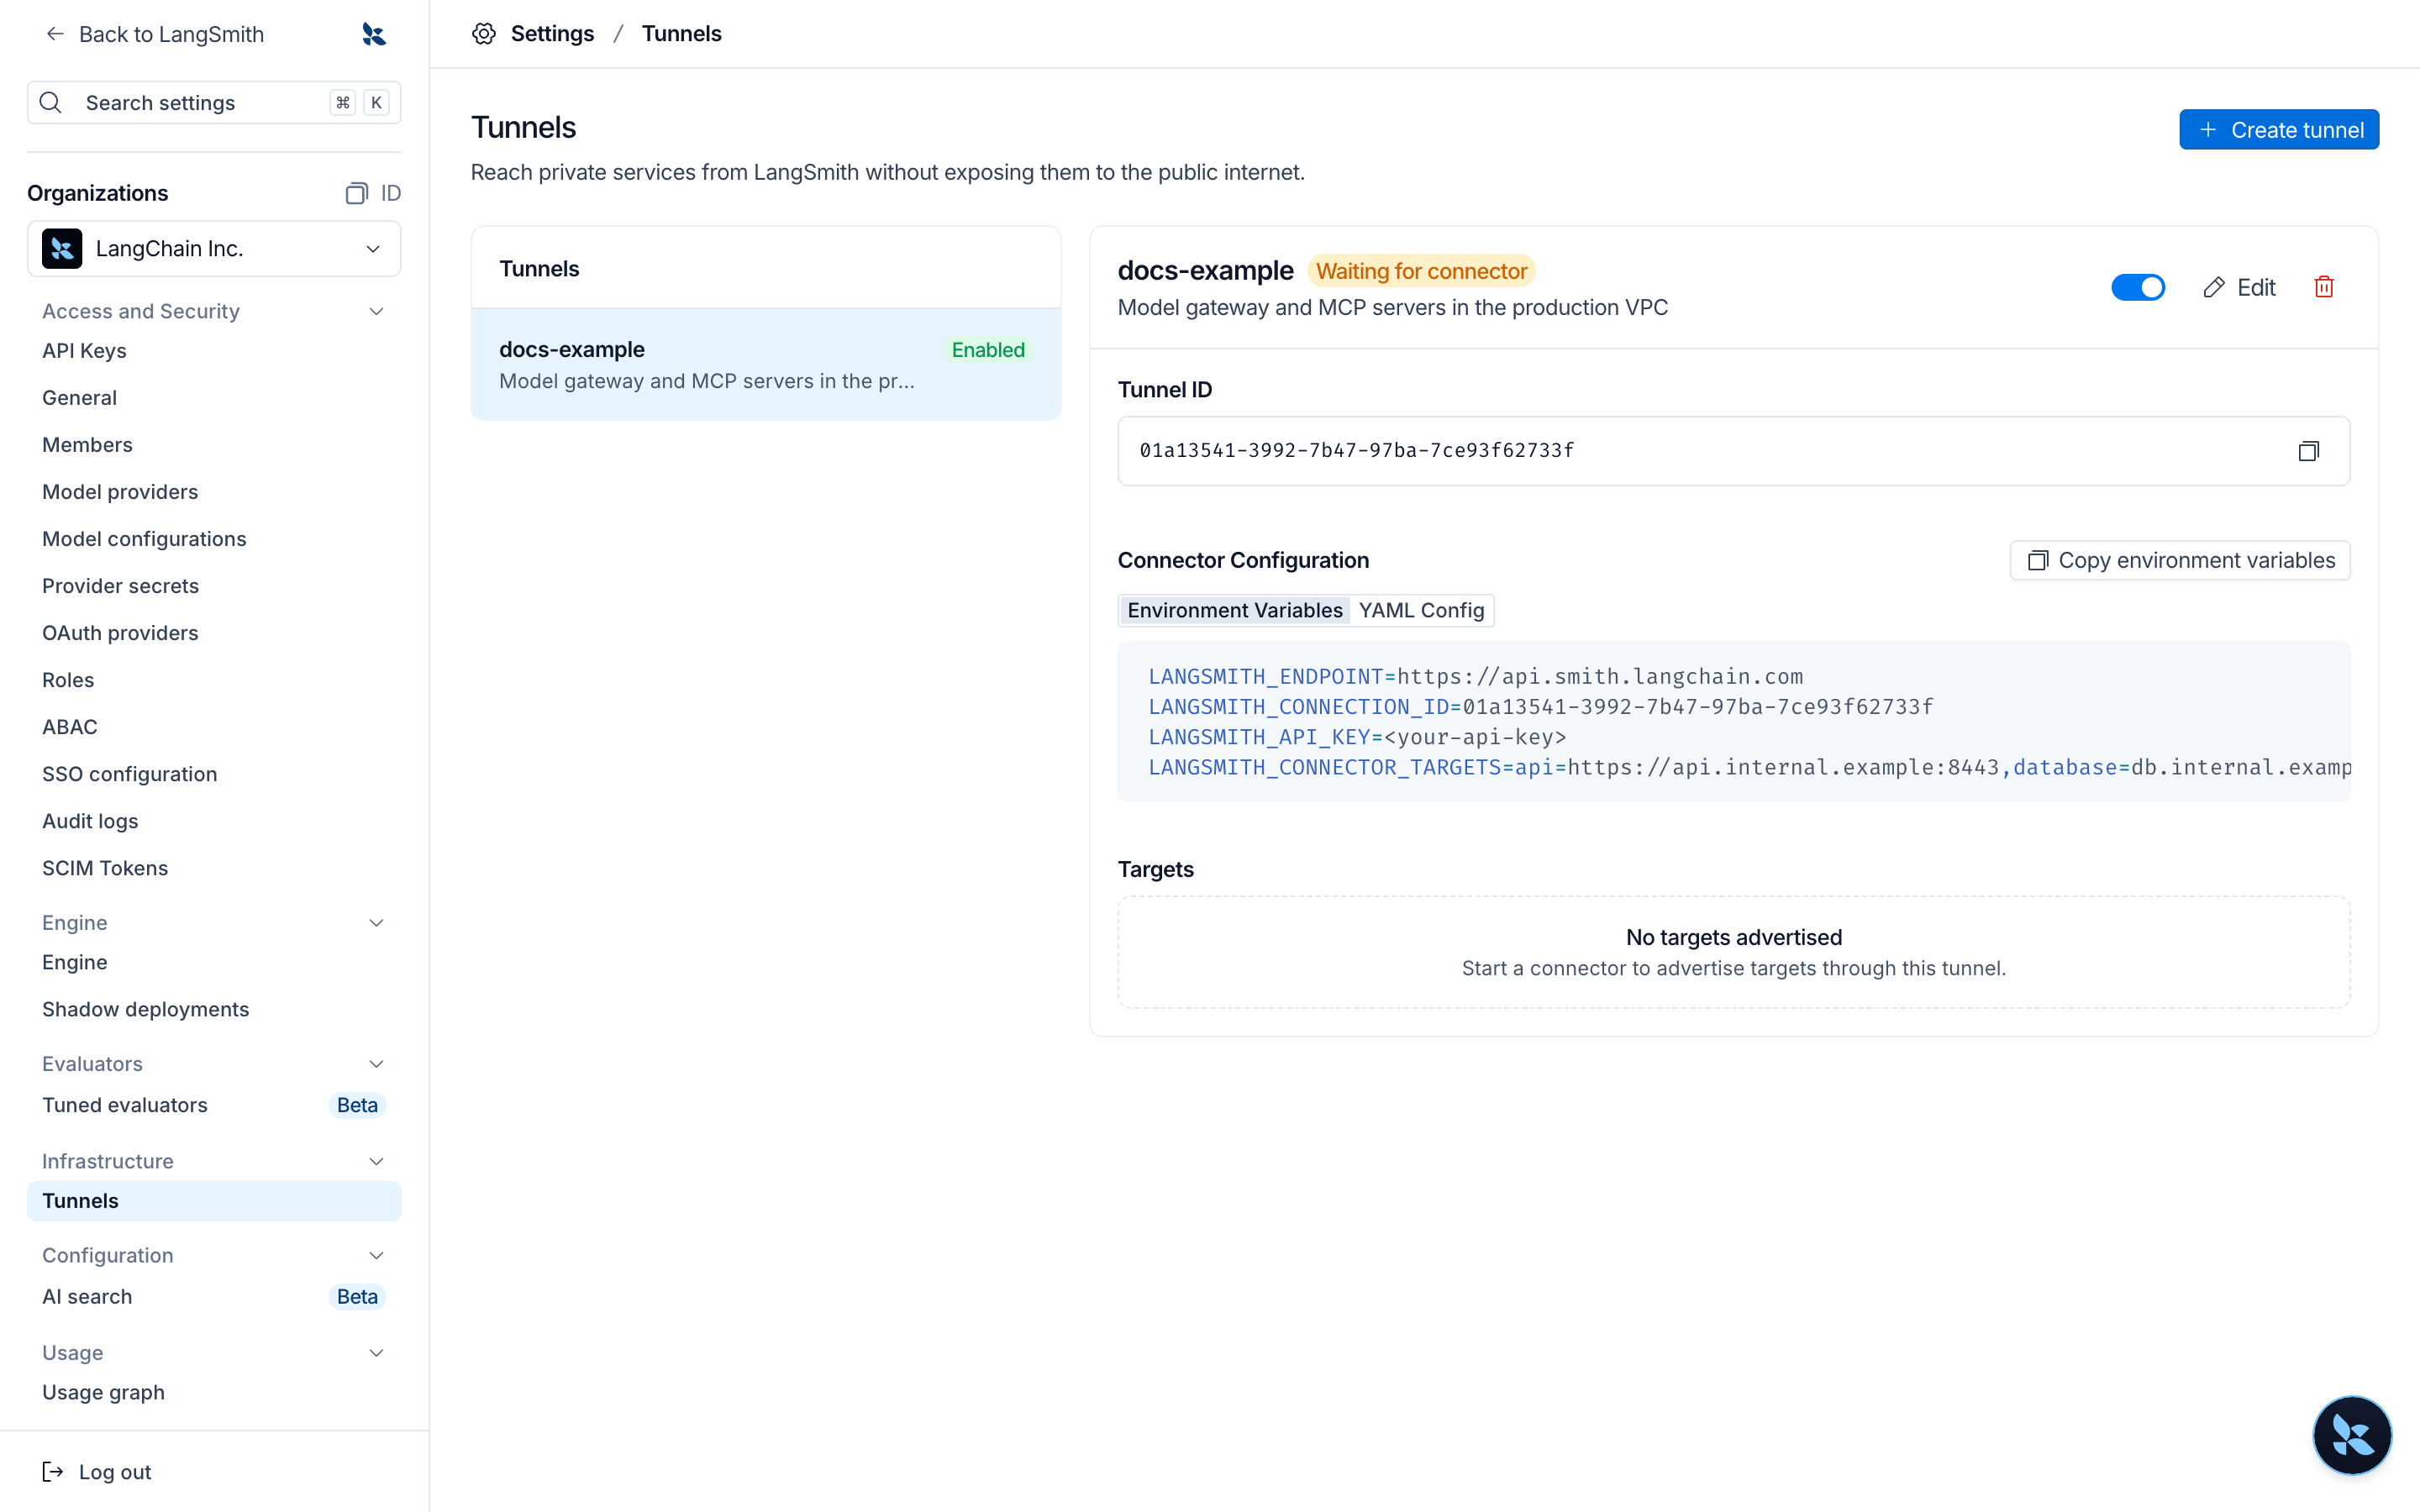This screenshot has width=2420, height=1512.
Task: Edit the docs-example tunnel
Action: [2239, 287]
